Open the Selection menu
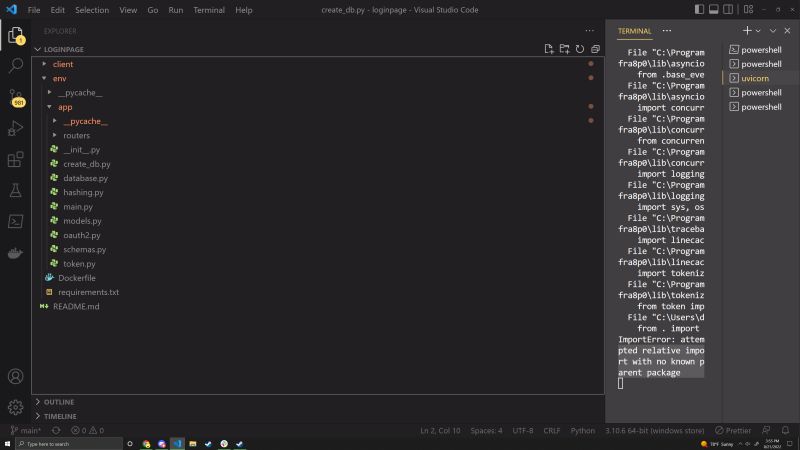The height and width of the screenshot is (450, 800). point(92,10)
